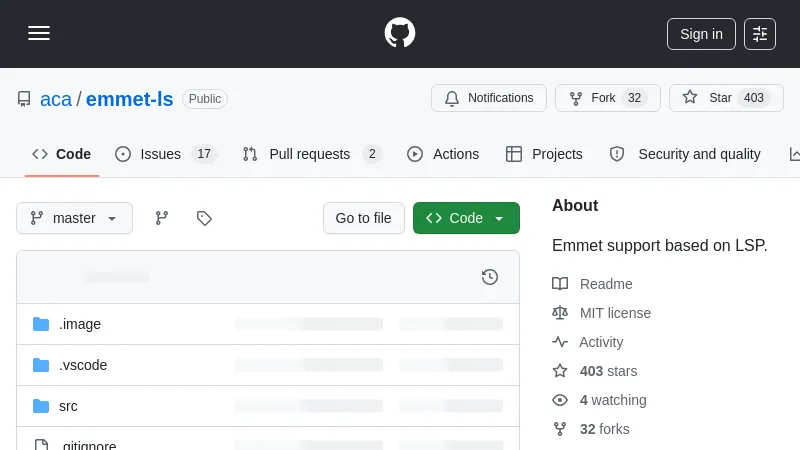Open the aca owner profile link

point(55,99)
